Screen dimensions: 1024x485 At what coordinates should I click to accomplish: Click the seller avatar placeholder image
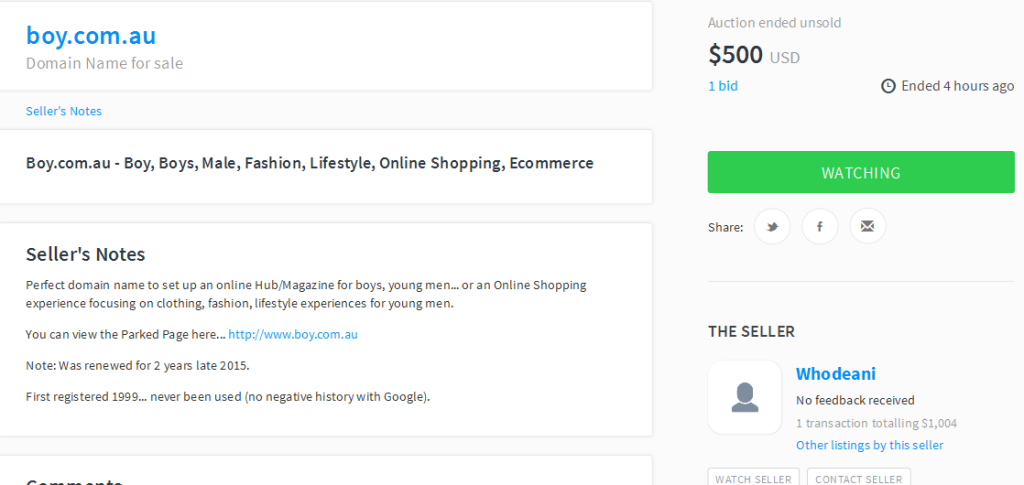coord(744,397)
